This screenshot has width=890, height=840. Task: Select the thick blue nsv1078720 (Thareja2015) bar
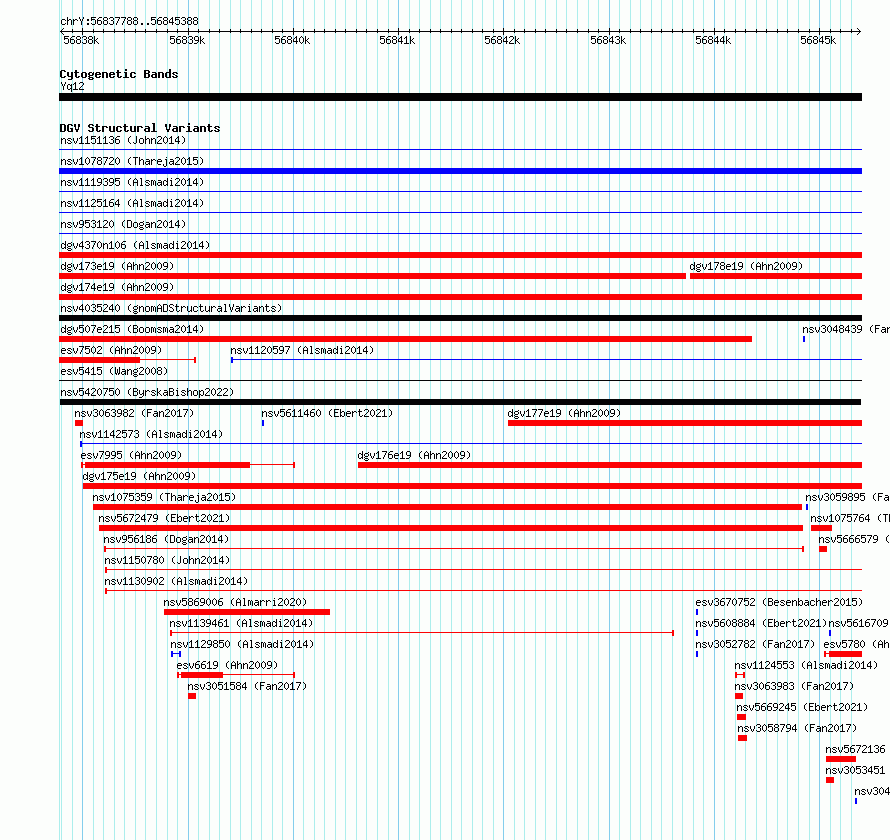coord(460,171)
